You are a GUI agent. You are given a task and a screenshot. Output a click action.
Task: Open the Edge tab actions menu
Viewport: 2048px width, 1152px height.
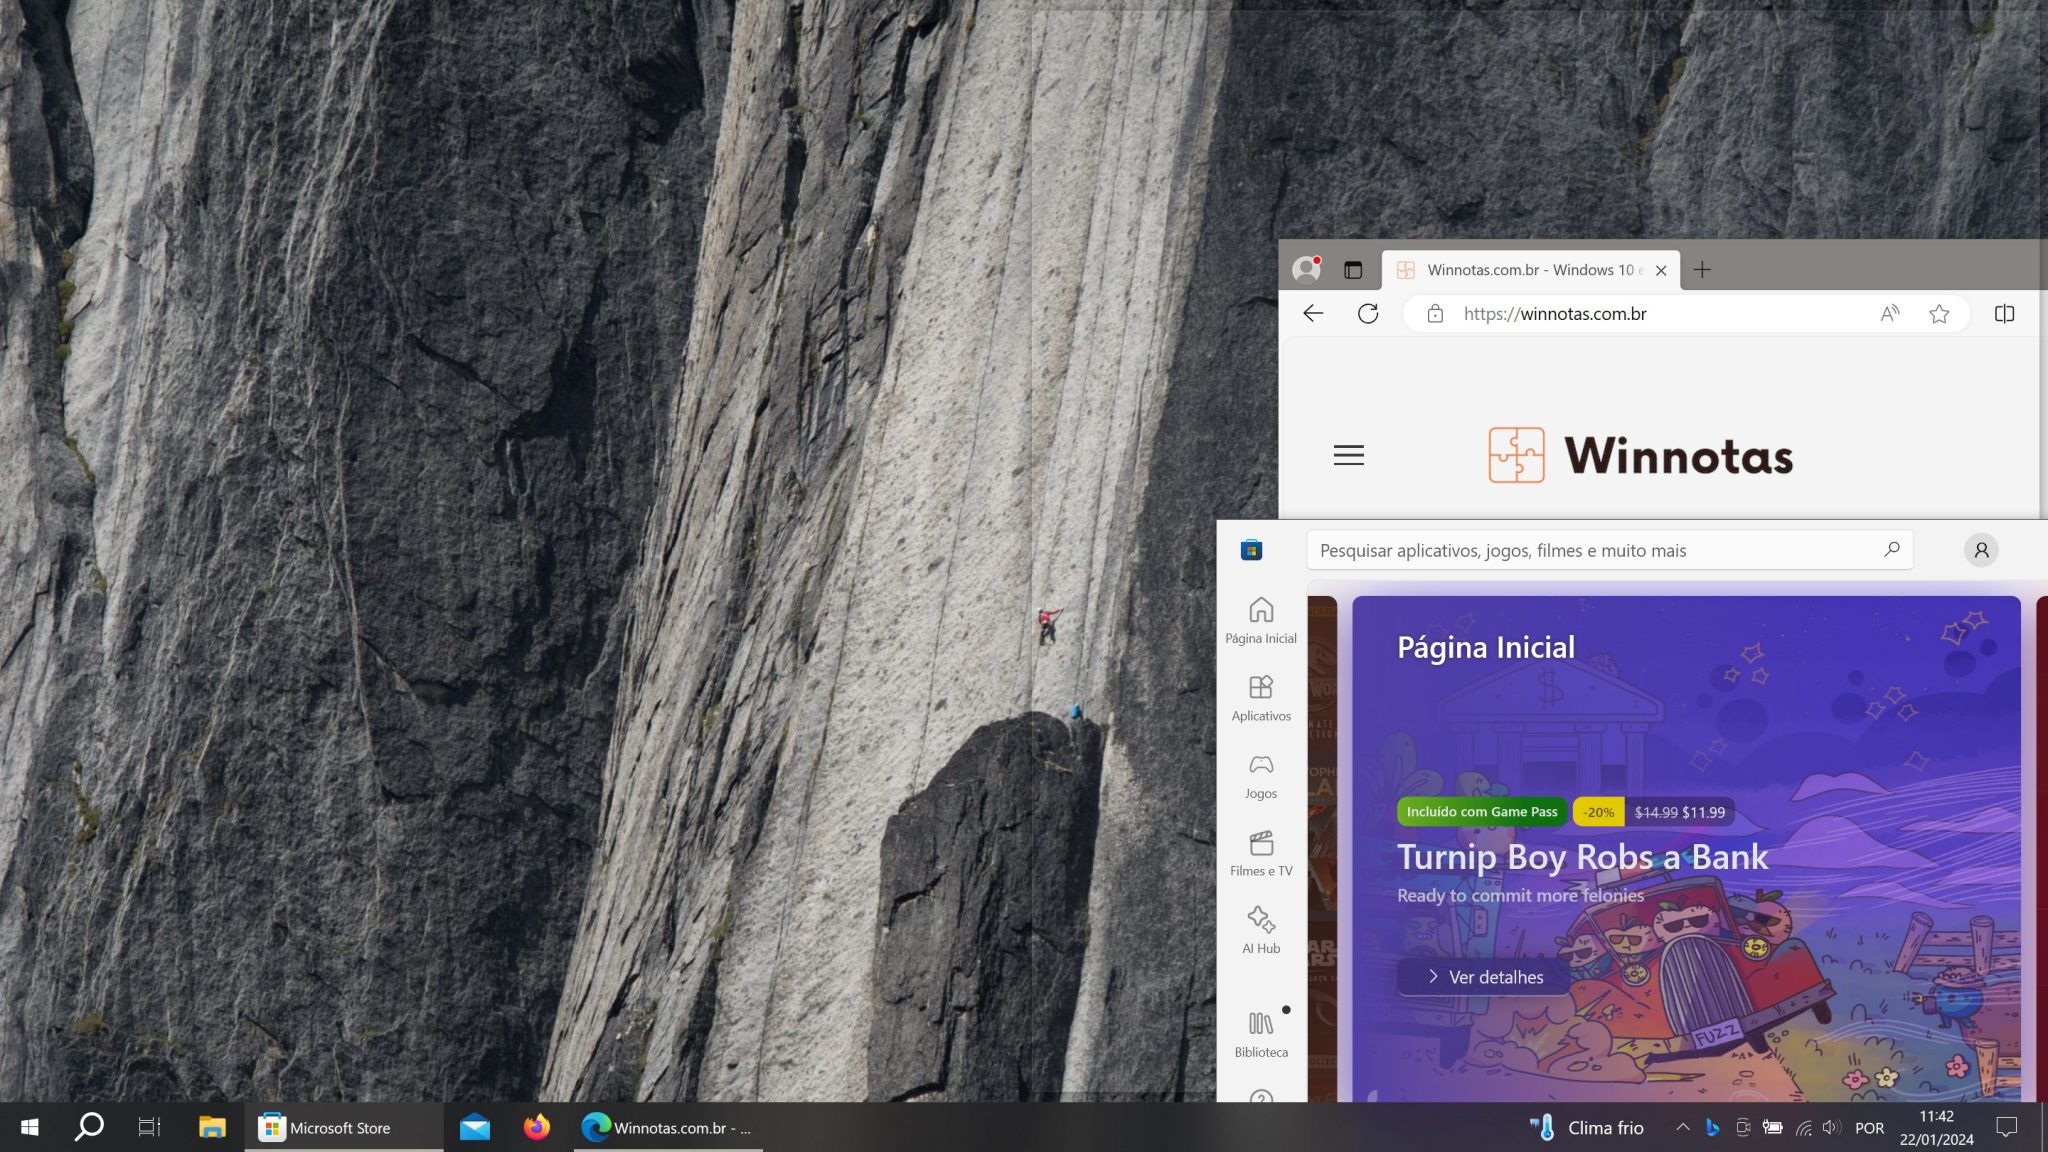click(x=1352, y=270)
